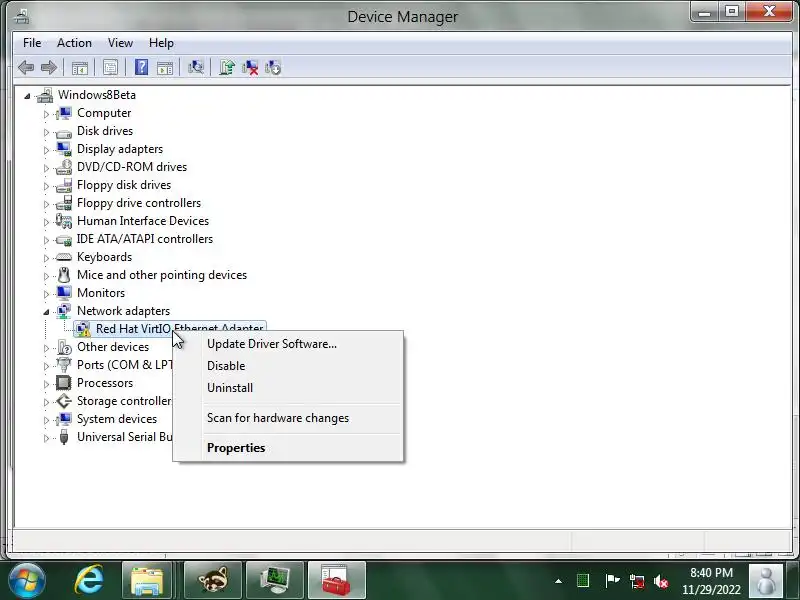Open File Explorer folder taskbar icon
Screen dimensions: 800x600
(147, 580)
